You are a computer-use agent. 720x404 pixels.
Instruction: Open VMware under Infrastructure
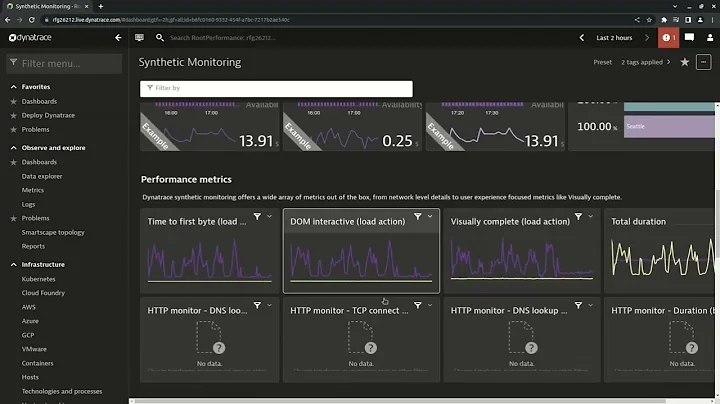coord(34,349)
